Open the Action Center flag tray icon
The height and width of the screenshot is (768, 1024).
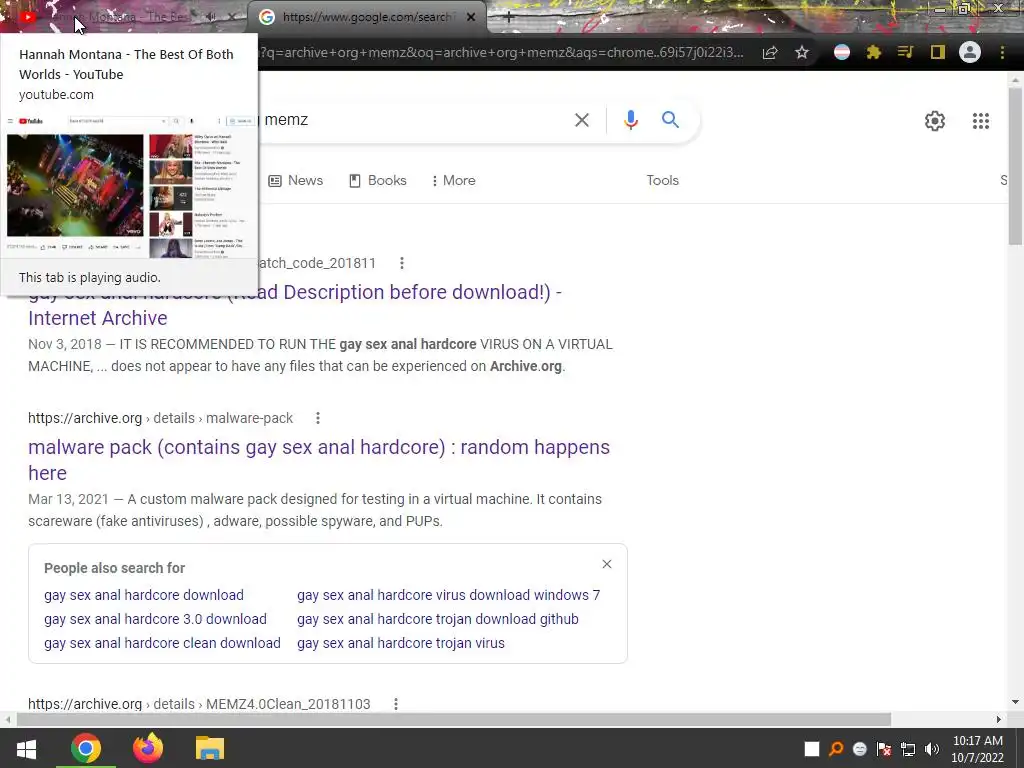click(884, 749)
